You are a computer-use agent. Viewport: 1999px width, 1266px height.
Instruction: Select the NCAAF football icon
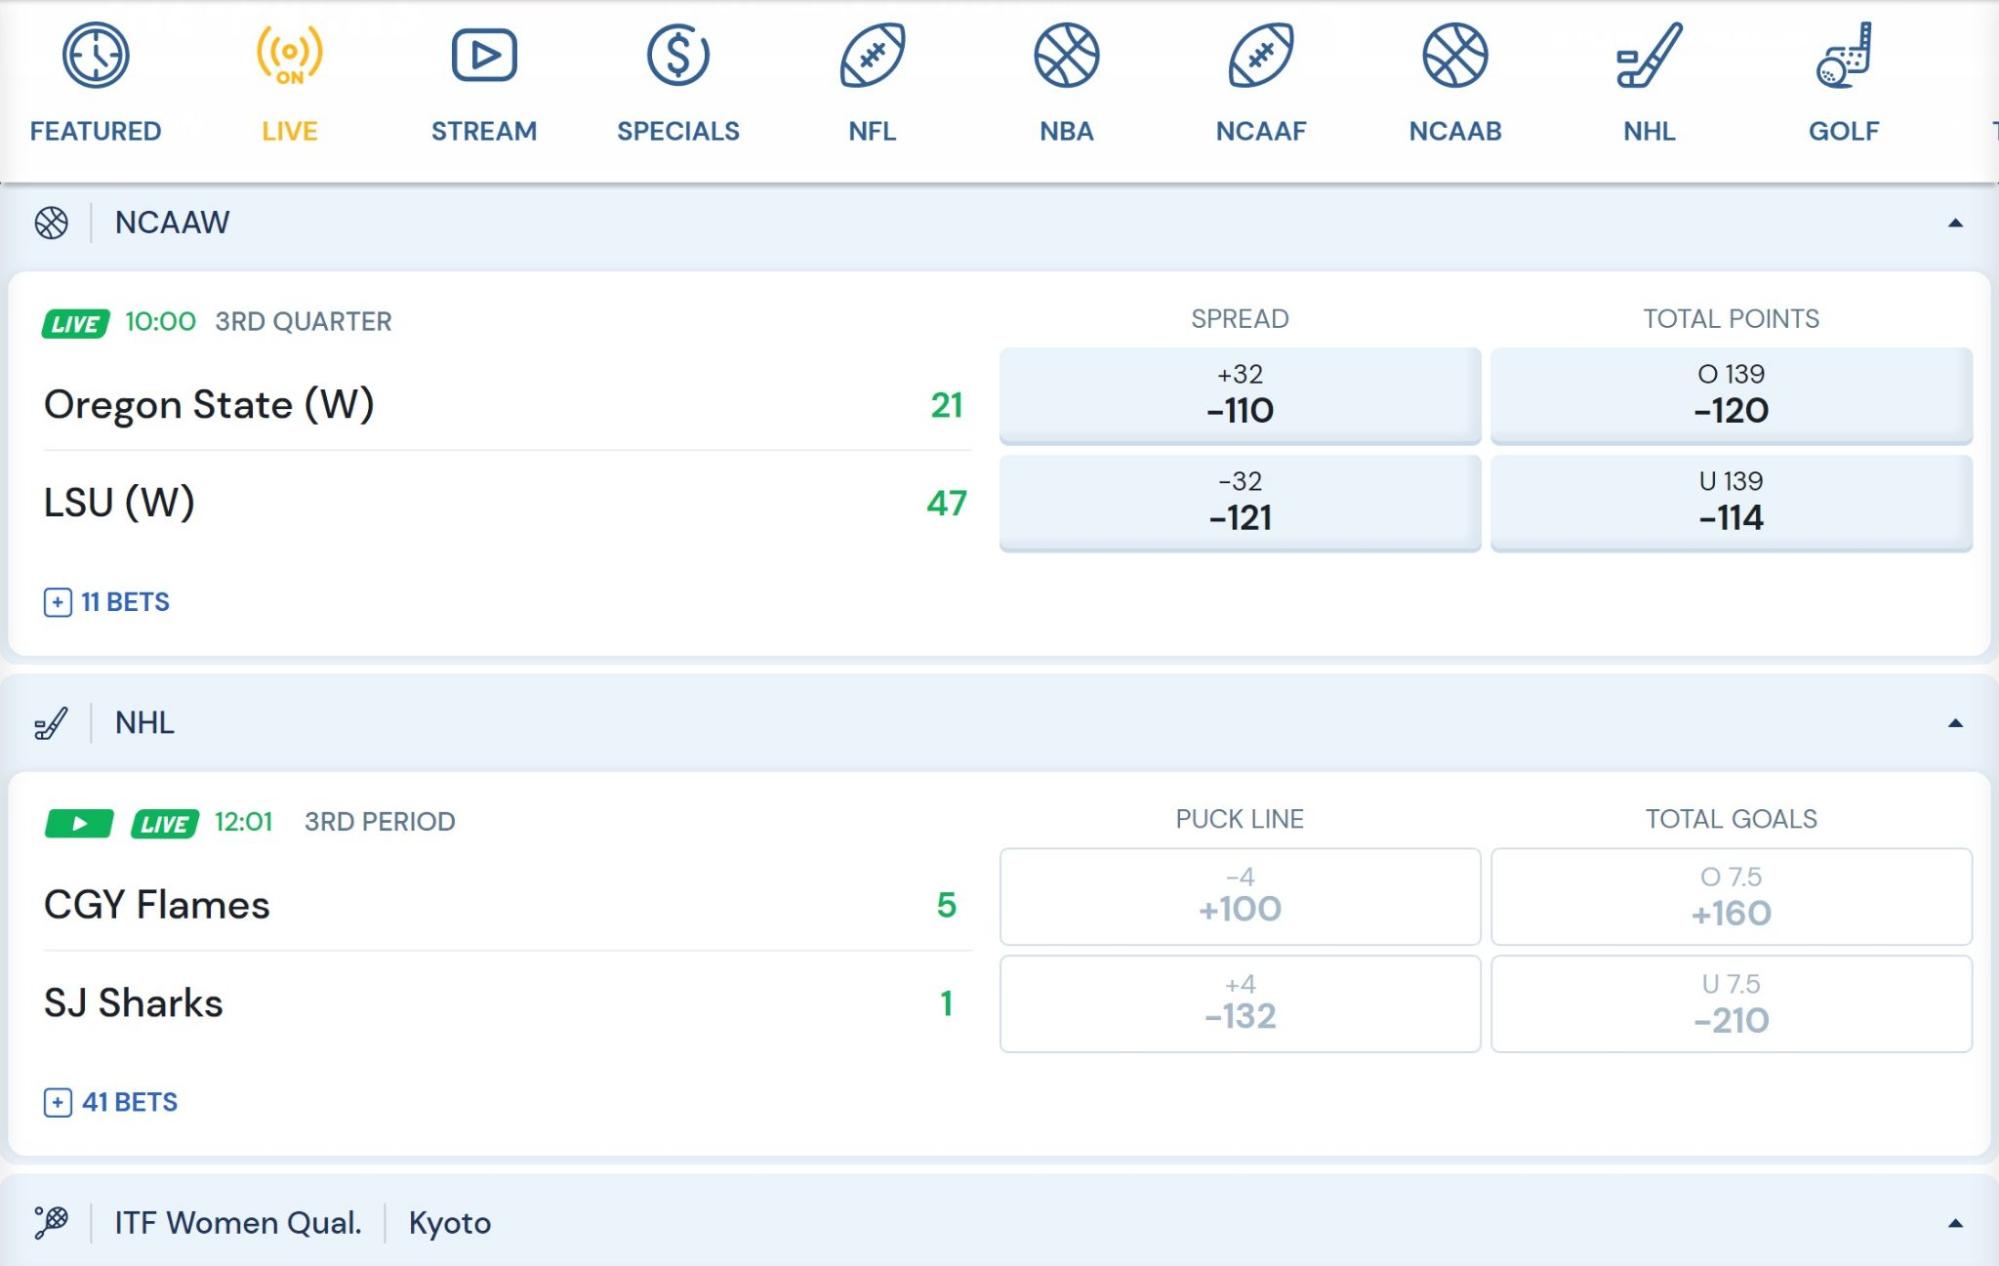tap(1260, 55)
